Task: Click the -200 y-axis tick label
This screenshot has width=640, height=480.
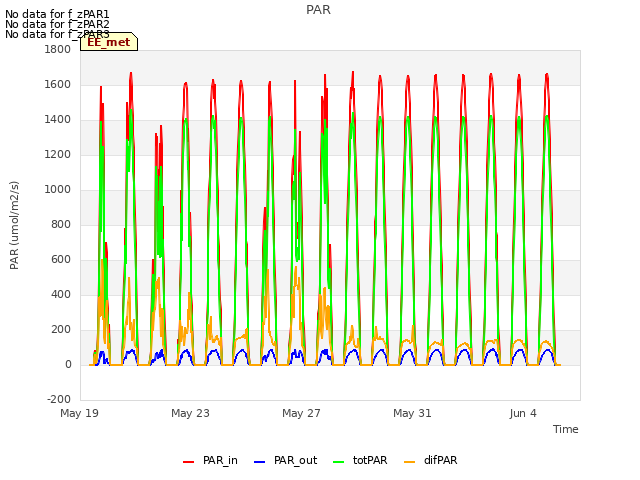Action: tap(59, 399)
